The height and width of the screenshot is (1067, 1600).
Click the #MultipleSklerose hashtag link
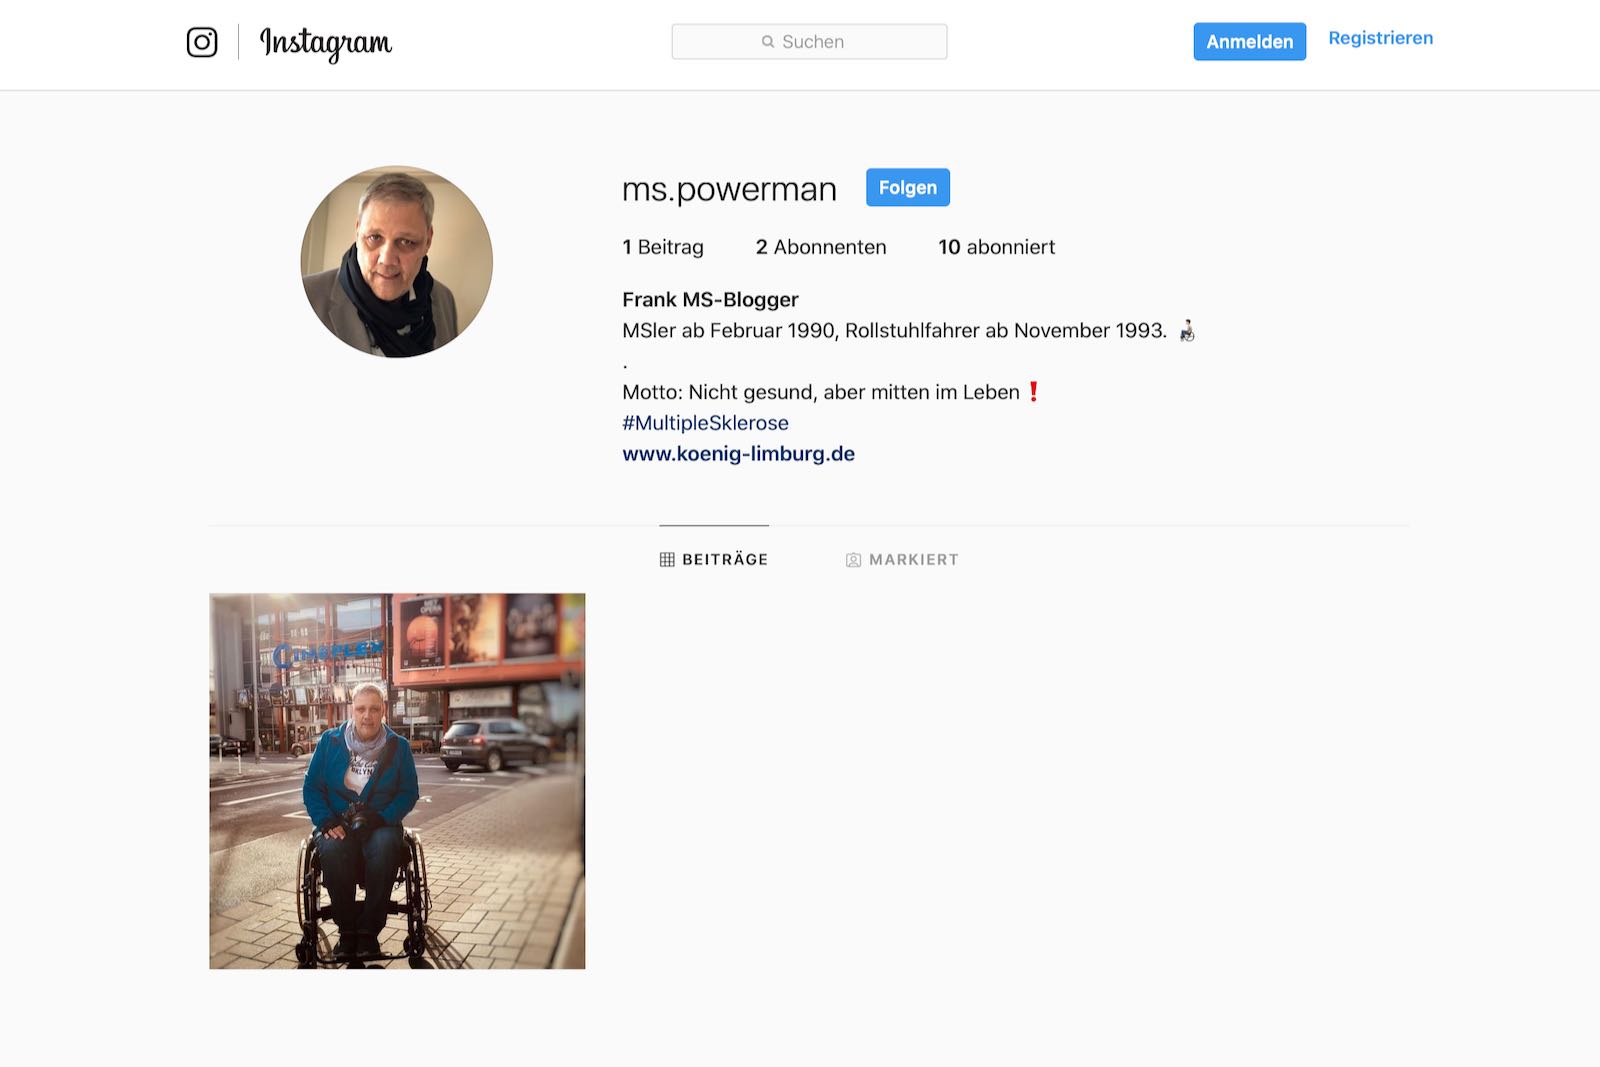(x=705, y=423)
